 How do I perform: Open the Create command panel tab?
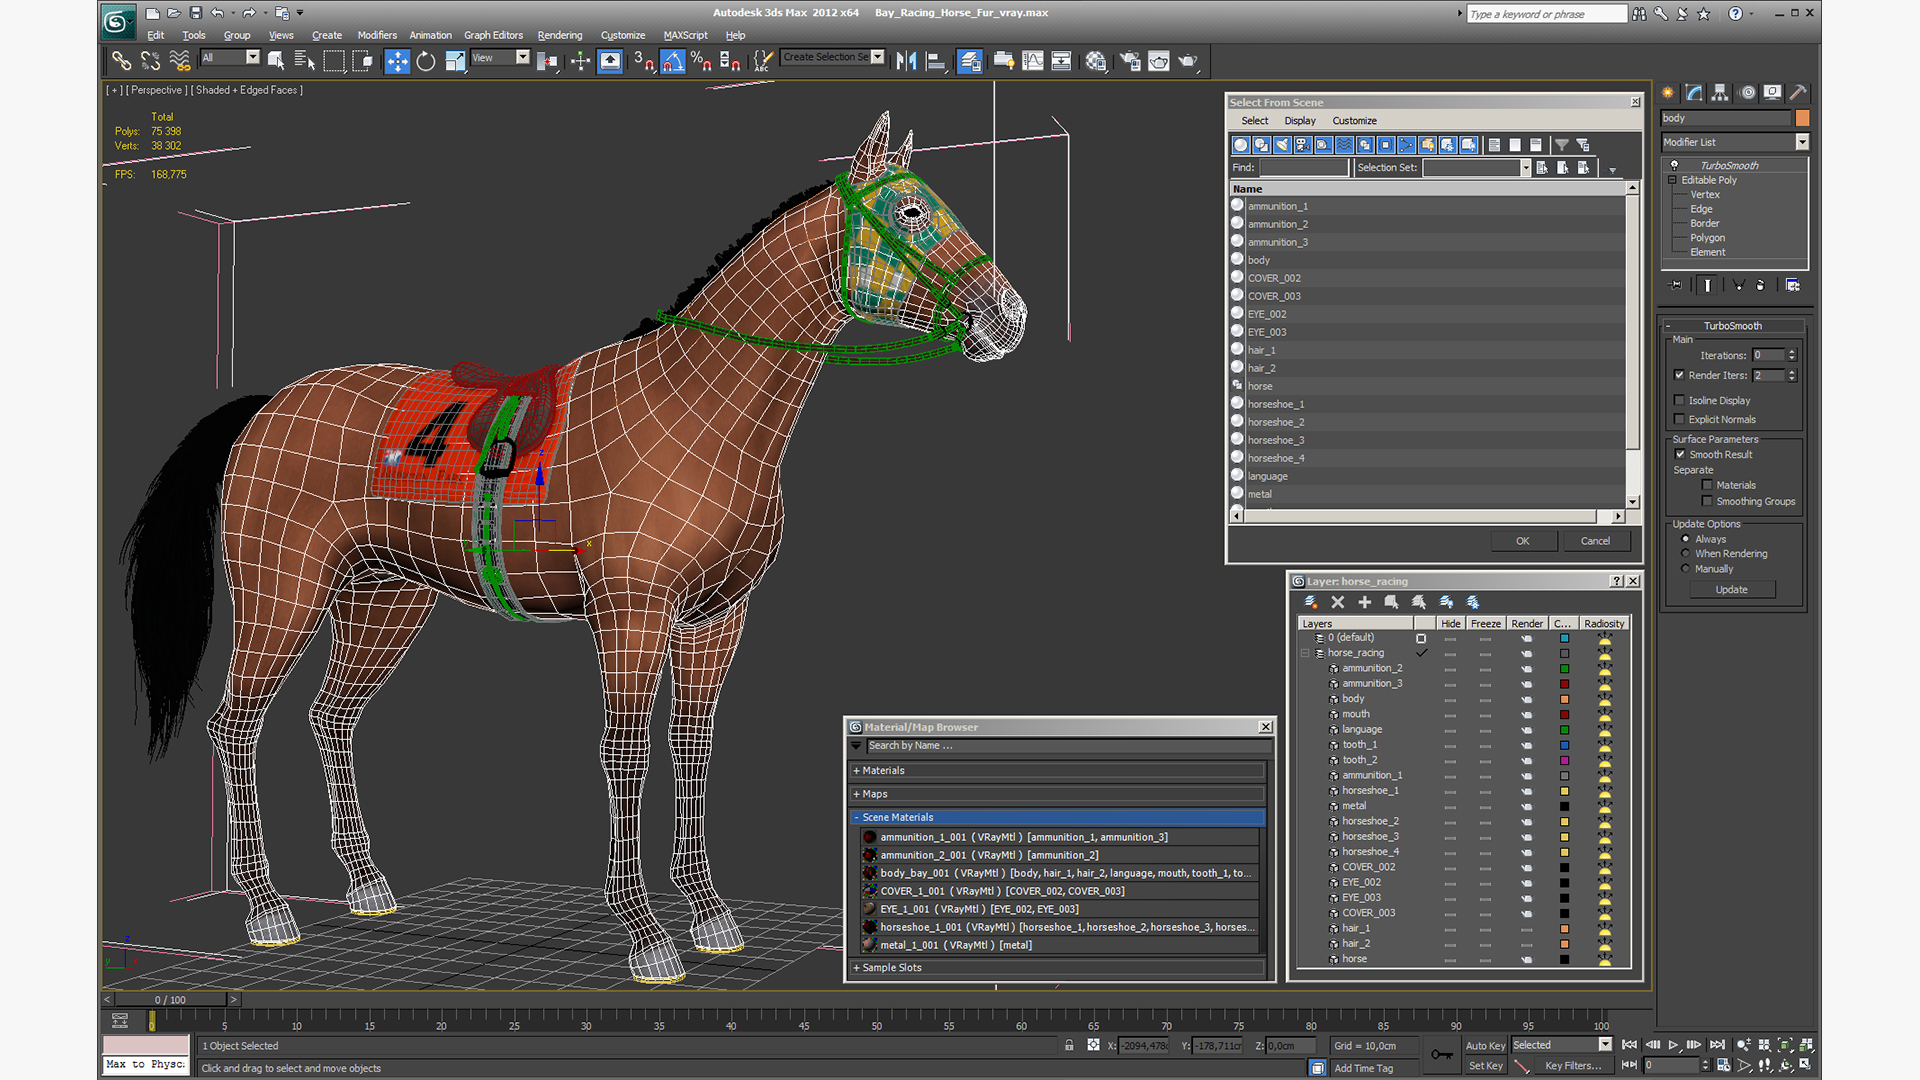point(1668,92)
